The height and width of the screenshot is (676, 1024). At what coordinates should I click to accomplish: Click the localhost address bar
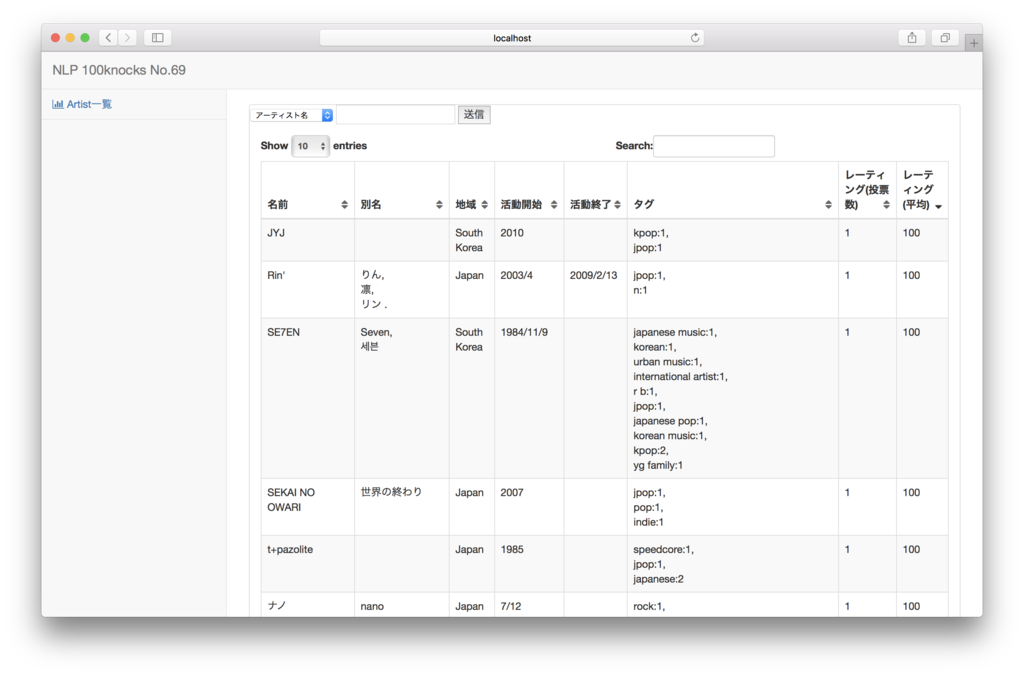pos(512,38)
